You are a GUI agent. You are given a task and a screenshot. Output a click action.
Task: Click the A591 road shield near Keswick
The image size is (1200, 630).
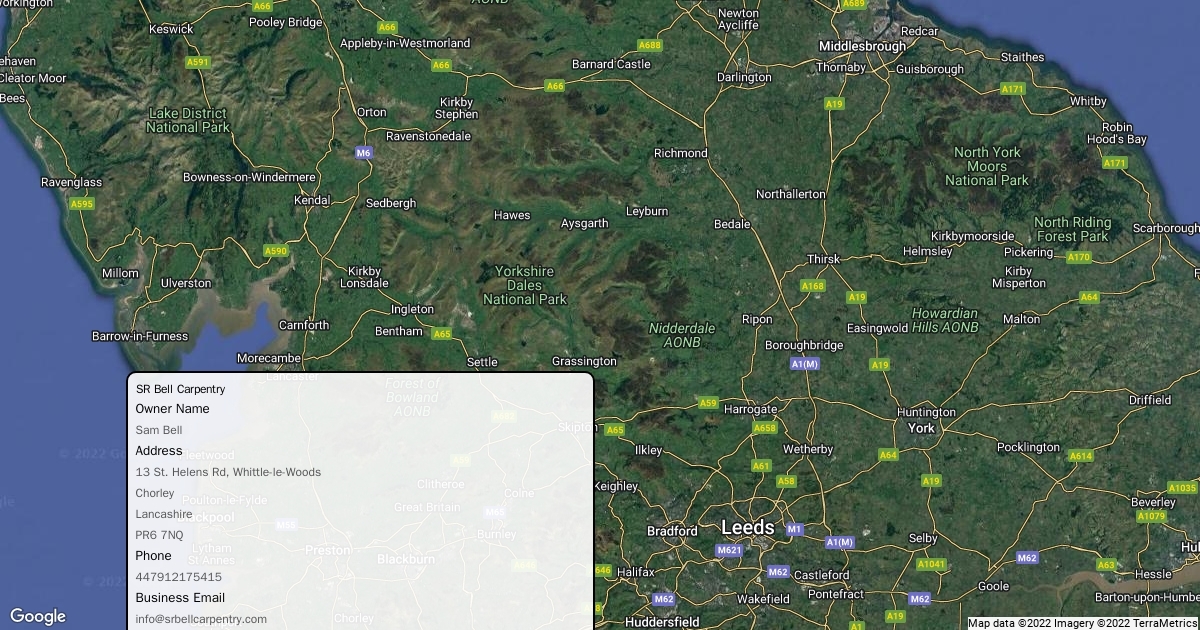coord(198,62)
